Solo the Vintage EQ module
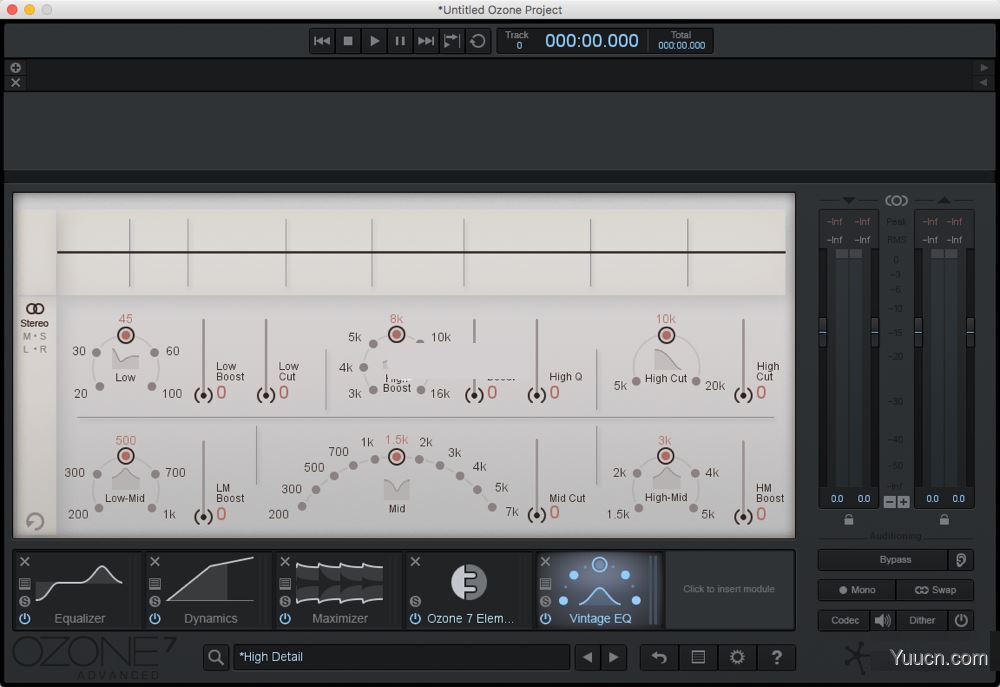 click(x=545, y=601)
